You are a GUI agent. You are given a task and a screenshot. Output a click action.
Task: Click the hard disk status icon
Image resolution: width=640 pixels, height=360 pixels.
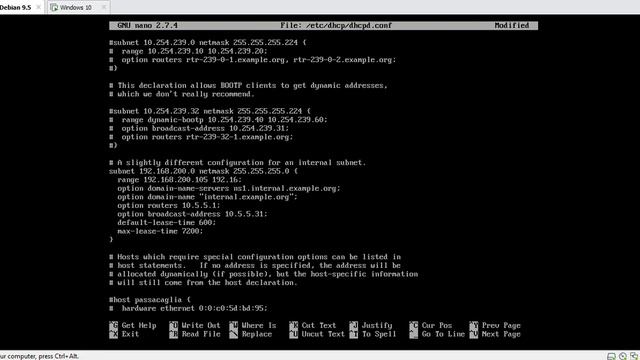pos(611,356)
